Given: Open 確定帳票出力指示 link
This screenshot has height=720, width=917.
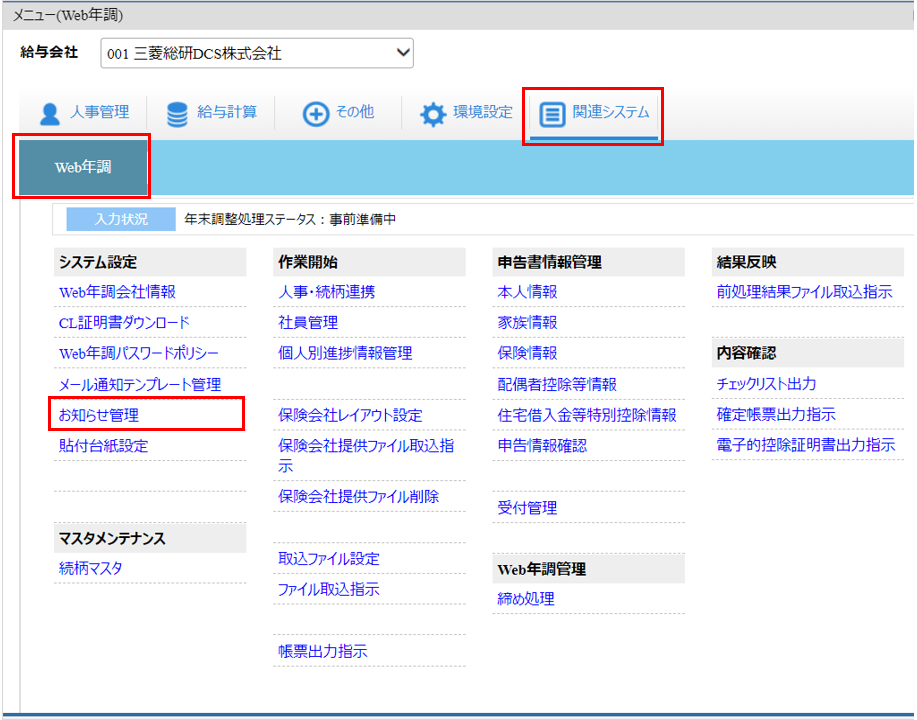Looking at the screenshot, I should click(776, 415).
